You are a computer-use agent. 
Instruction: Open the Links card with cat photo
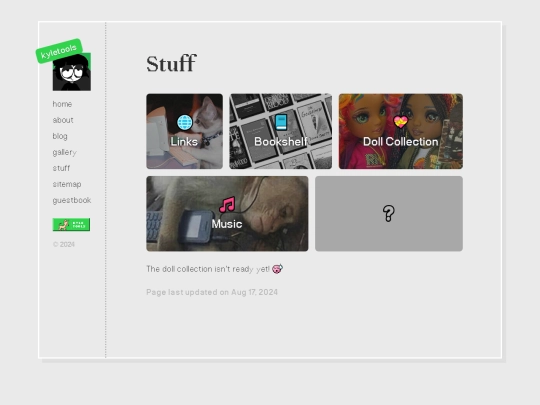[185, 131]
